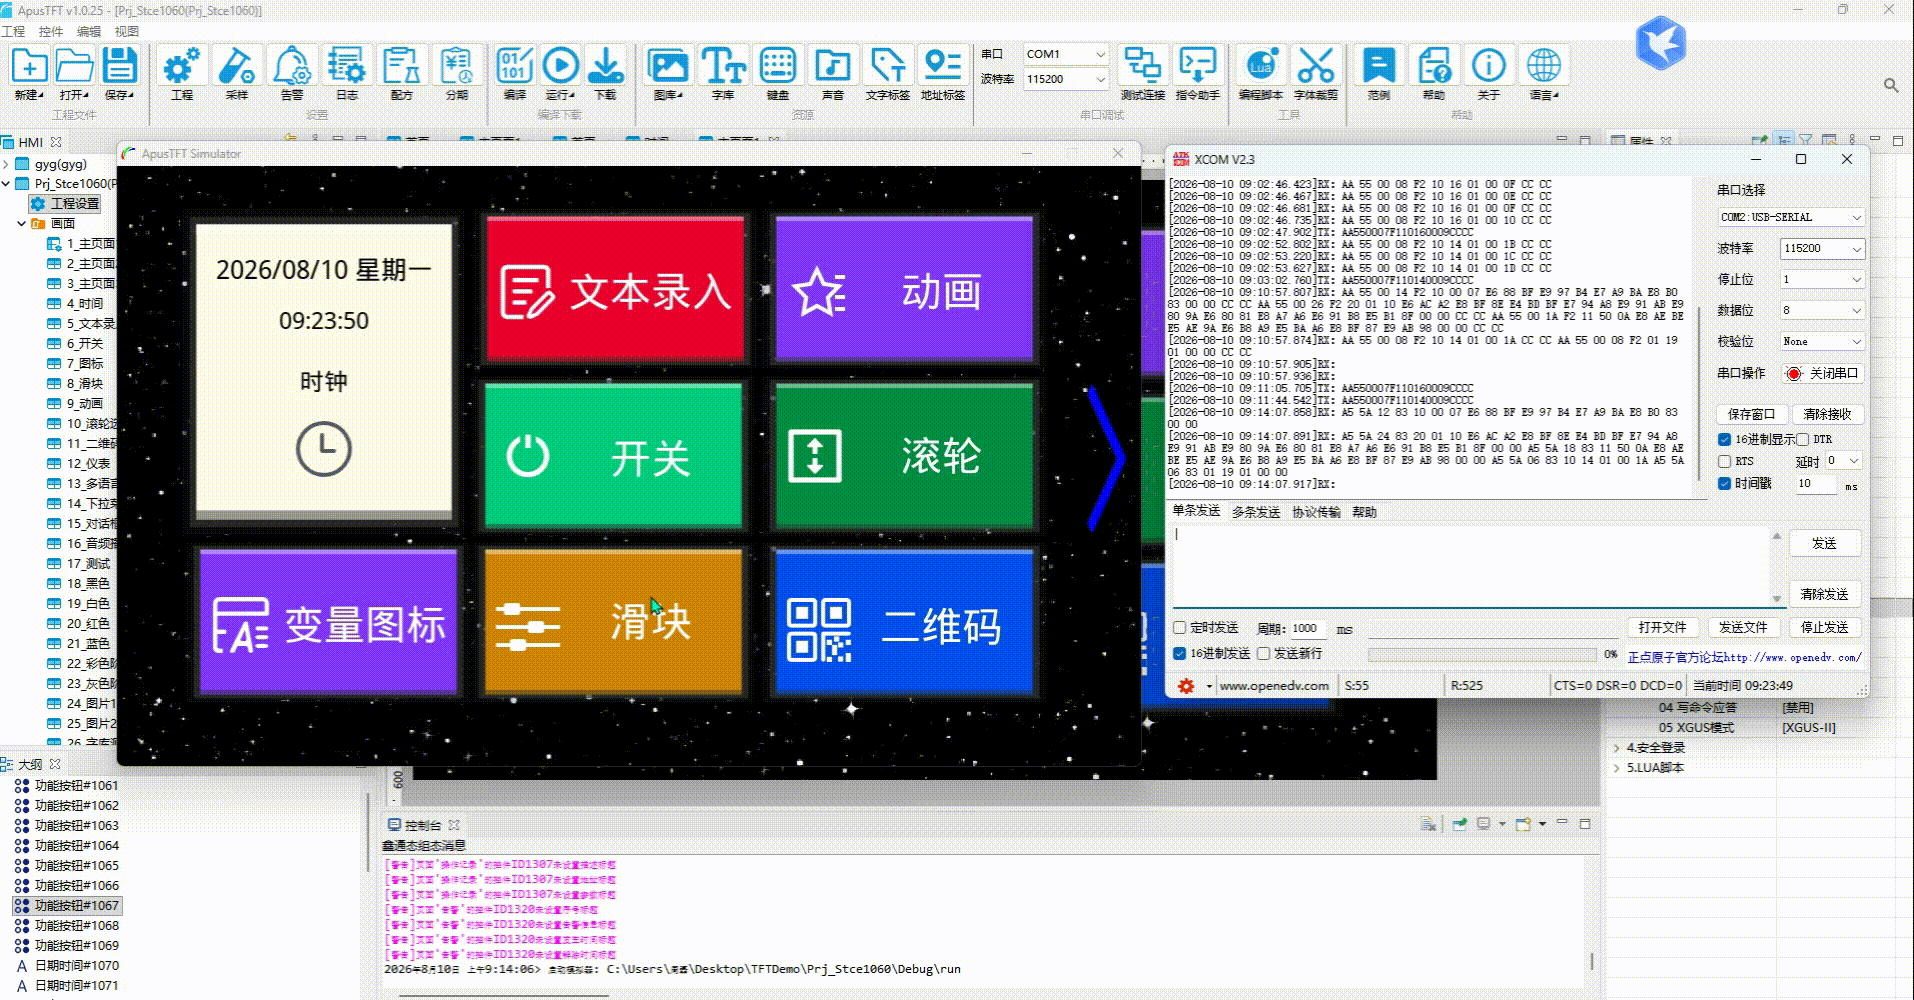The image size is (1914, 1000).
Task: Toggle the RTS checkbox in XCOM
Action: tap(1724, 461)
